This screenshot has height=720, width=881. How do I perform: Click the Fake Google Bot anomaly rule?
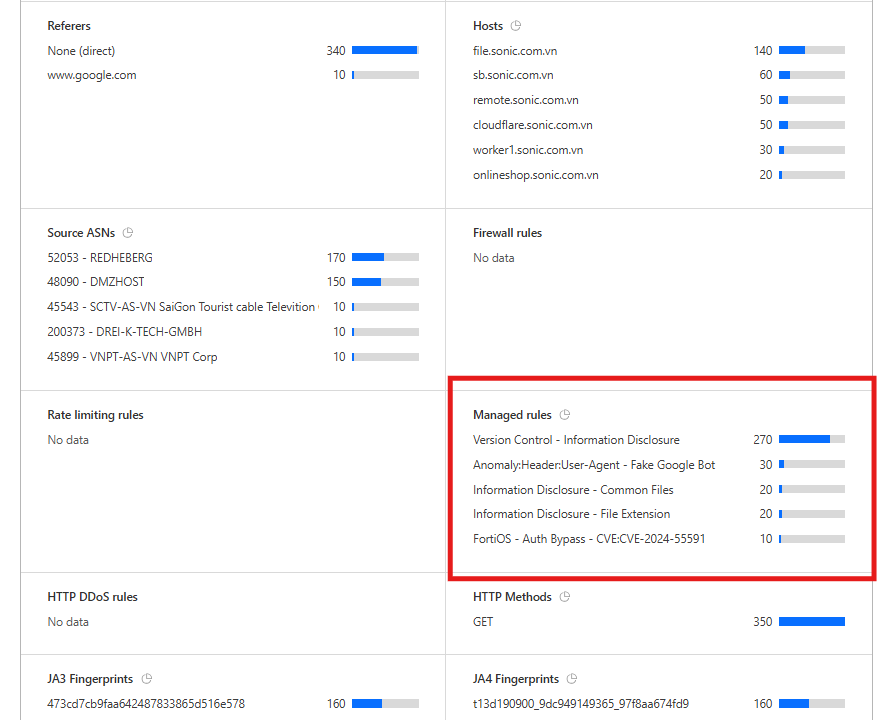[x=594, y=465]
